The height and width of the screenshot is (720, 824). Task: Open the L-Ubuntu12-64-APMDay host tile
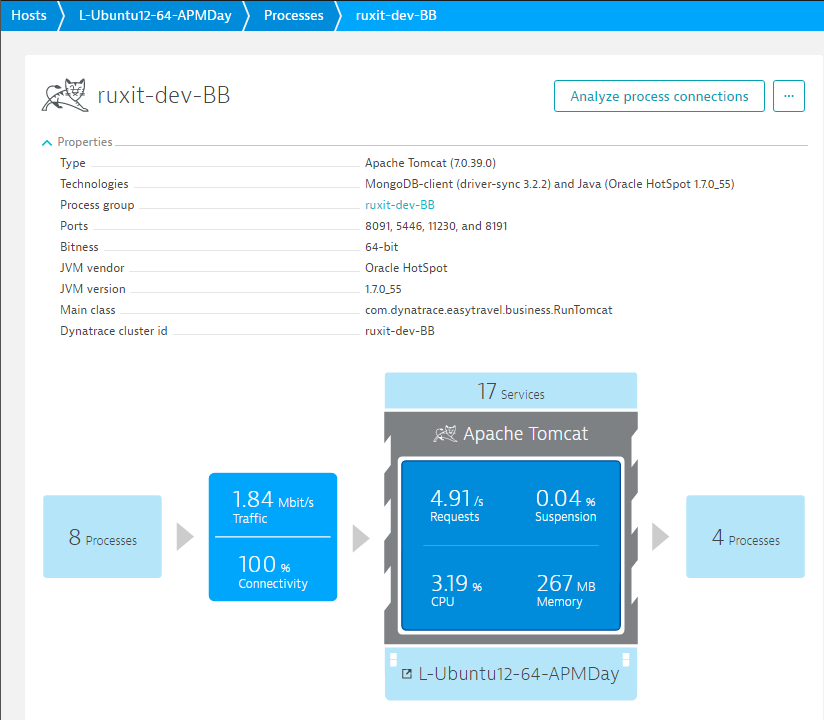[511, 674]
